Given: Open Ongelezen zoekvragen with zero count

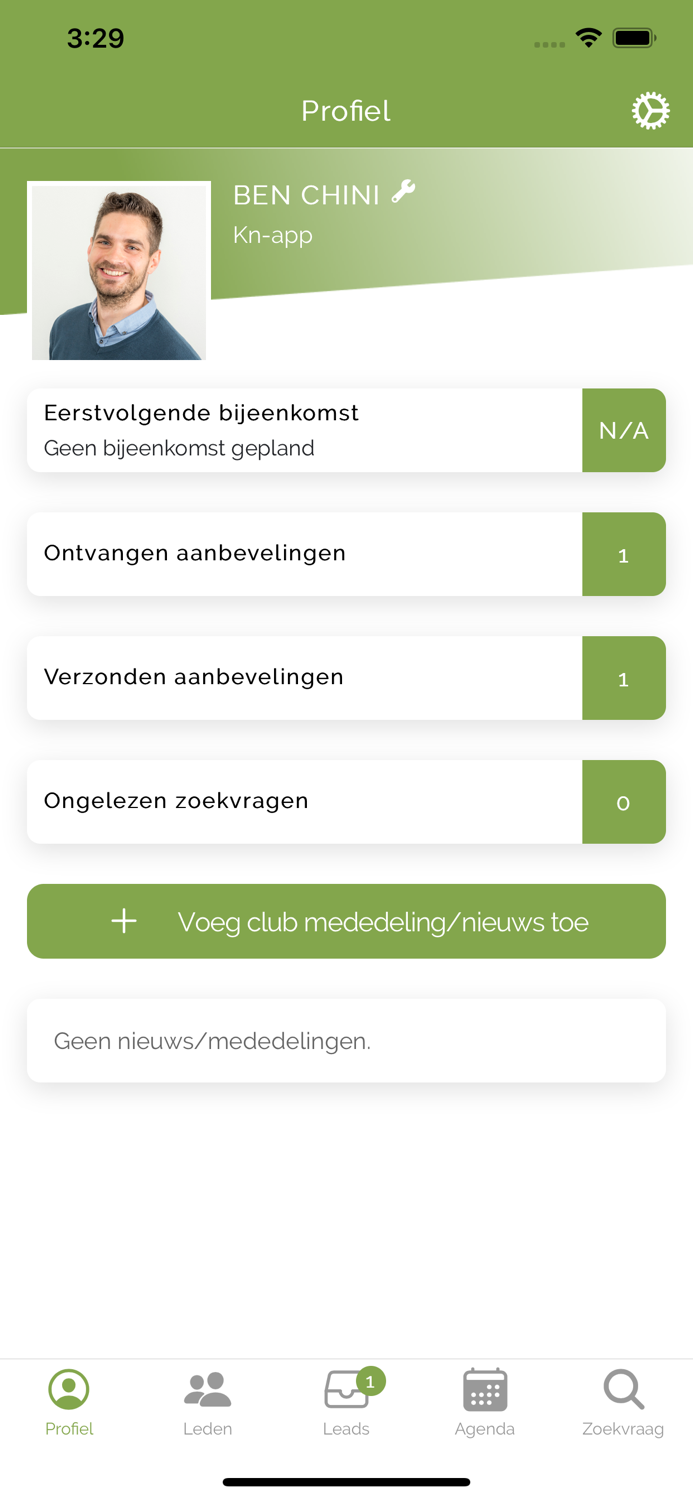Looking at the screenshot, I should [624, 802].
